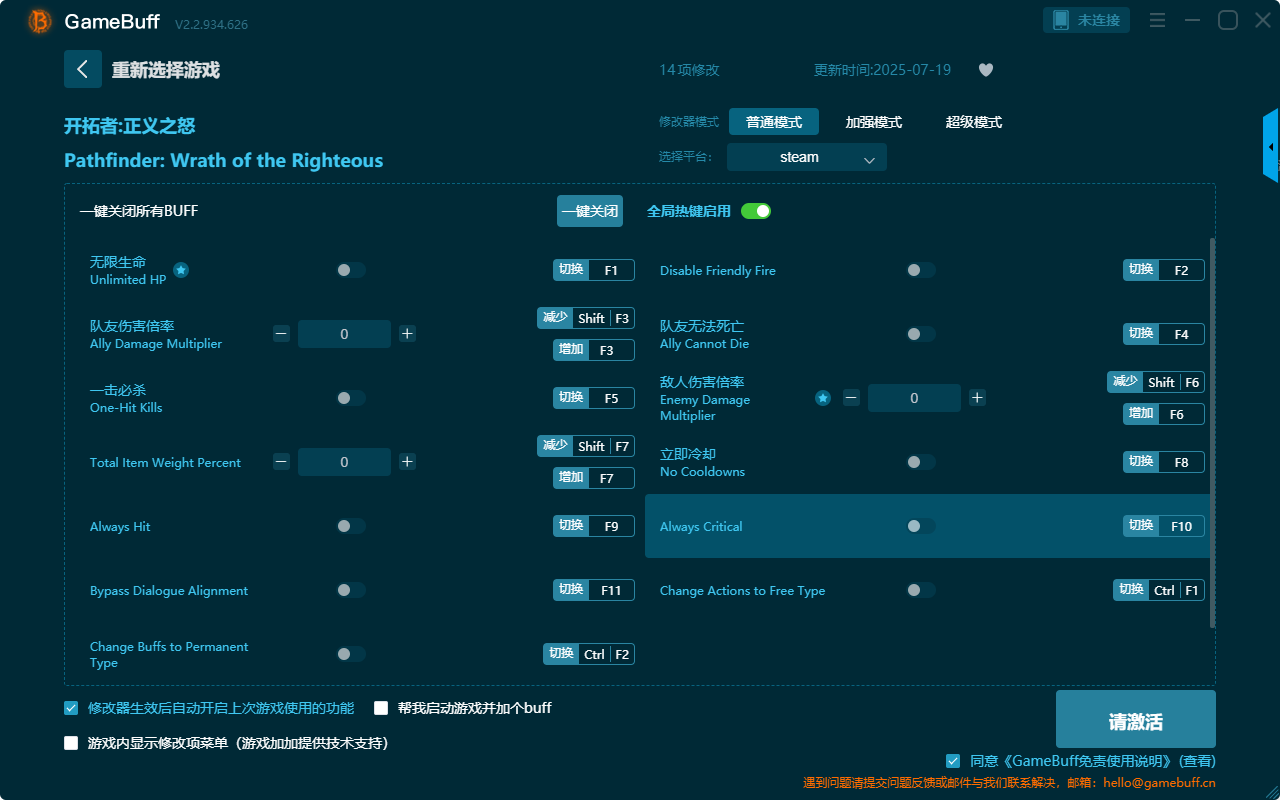Image resolution: width=1280 pixels, height=800 pixels.
Task: Click the vertical scrollbar of cheat list
Action: (1213, 430)
